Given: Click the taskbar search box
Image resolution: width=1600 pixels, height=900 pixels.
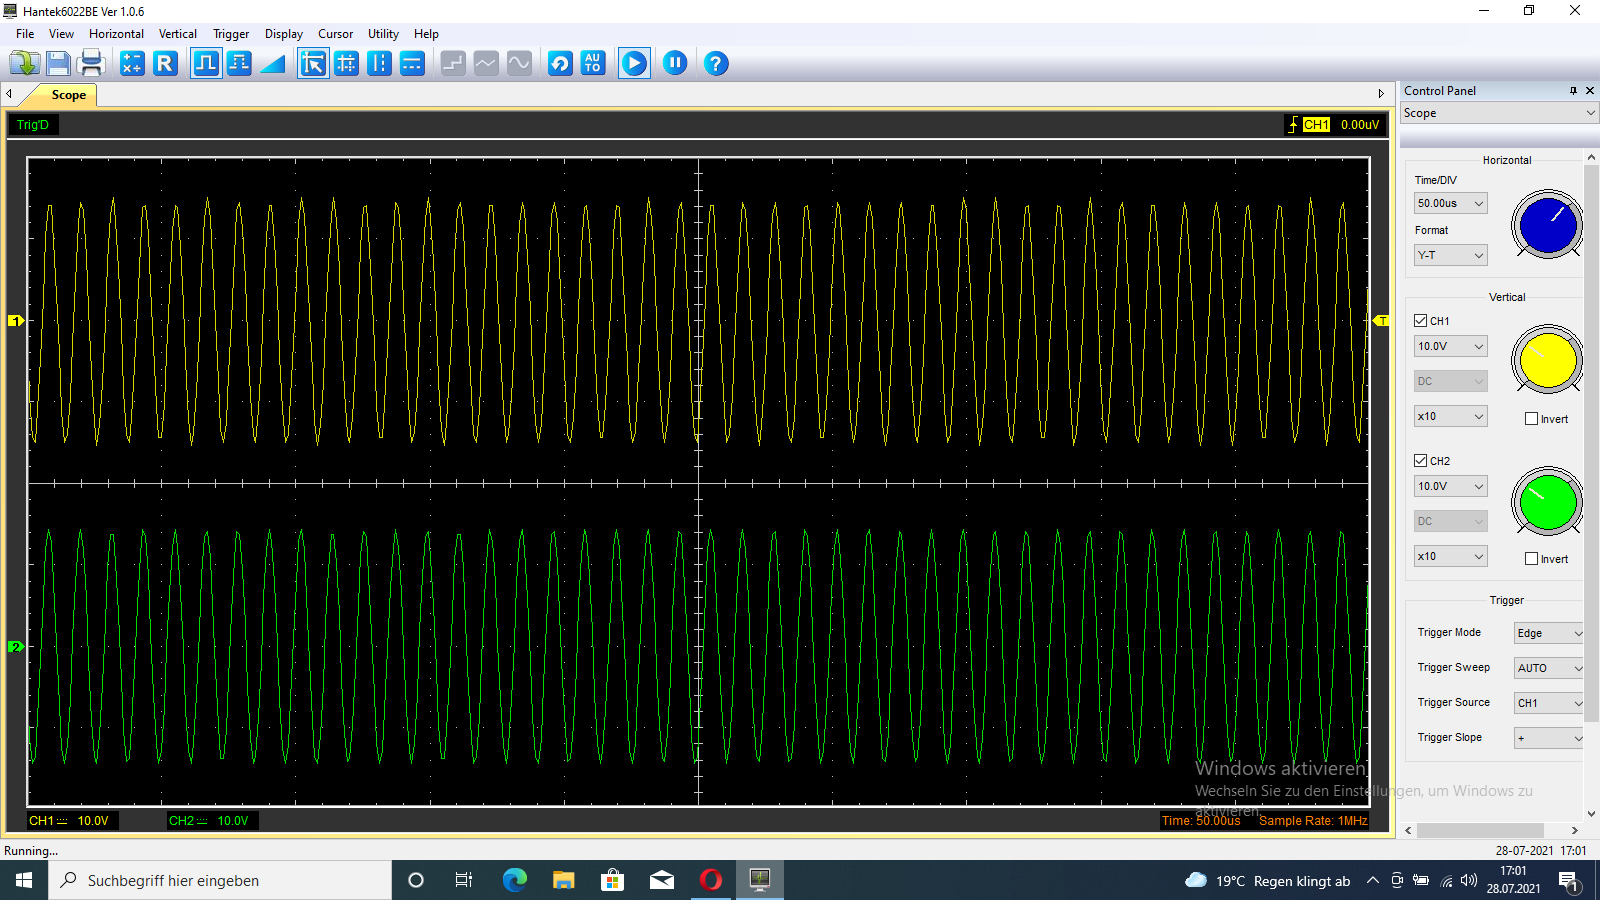Looking at the screenshot, I should coord(220,880).
